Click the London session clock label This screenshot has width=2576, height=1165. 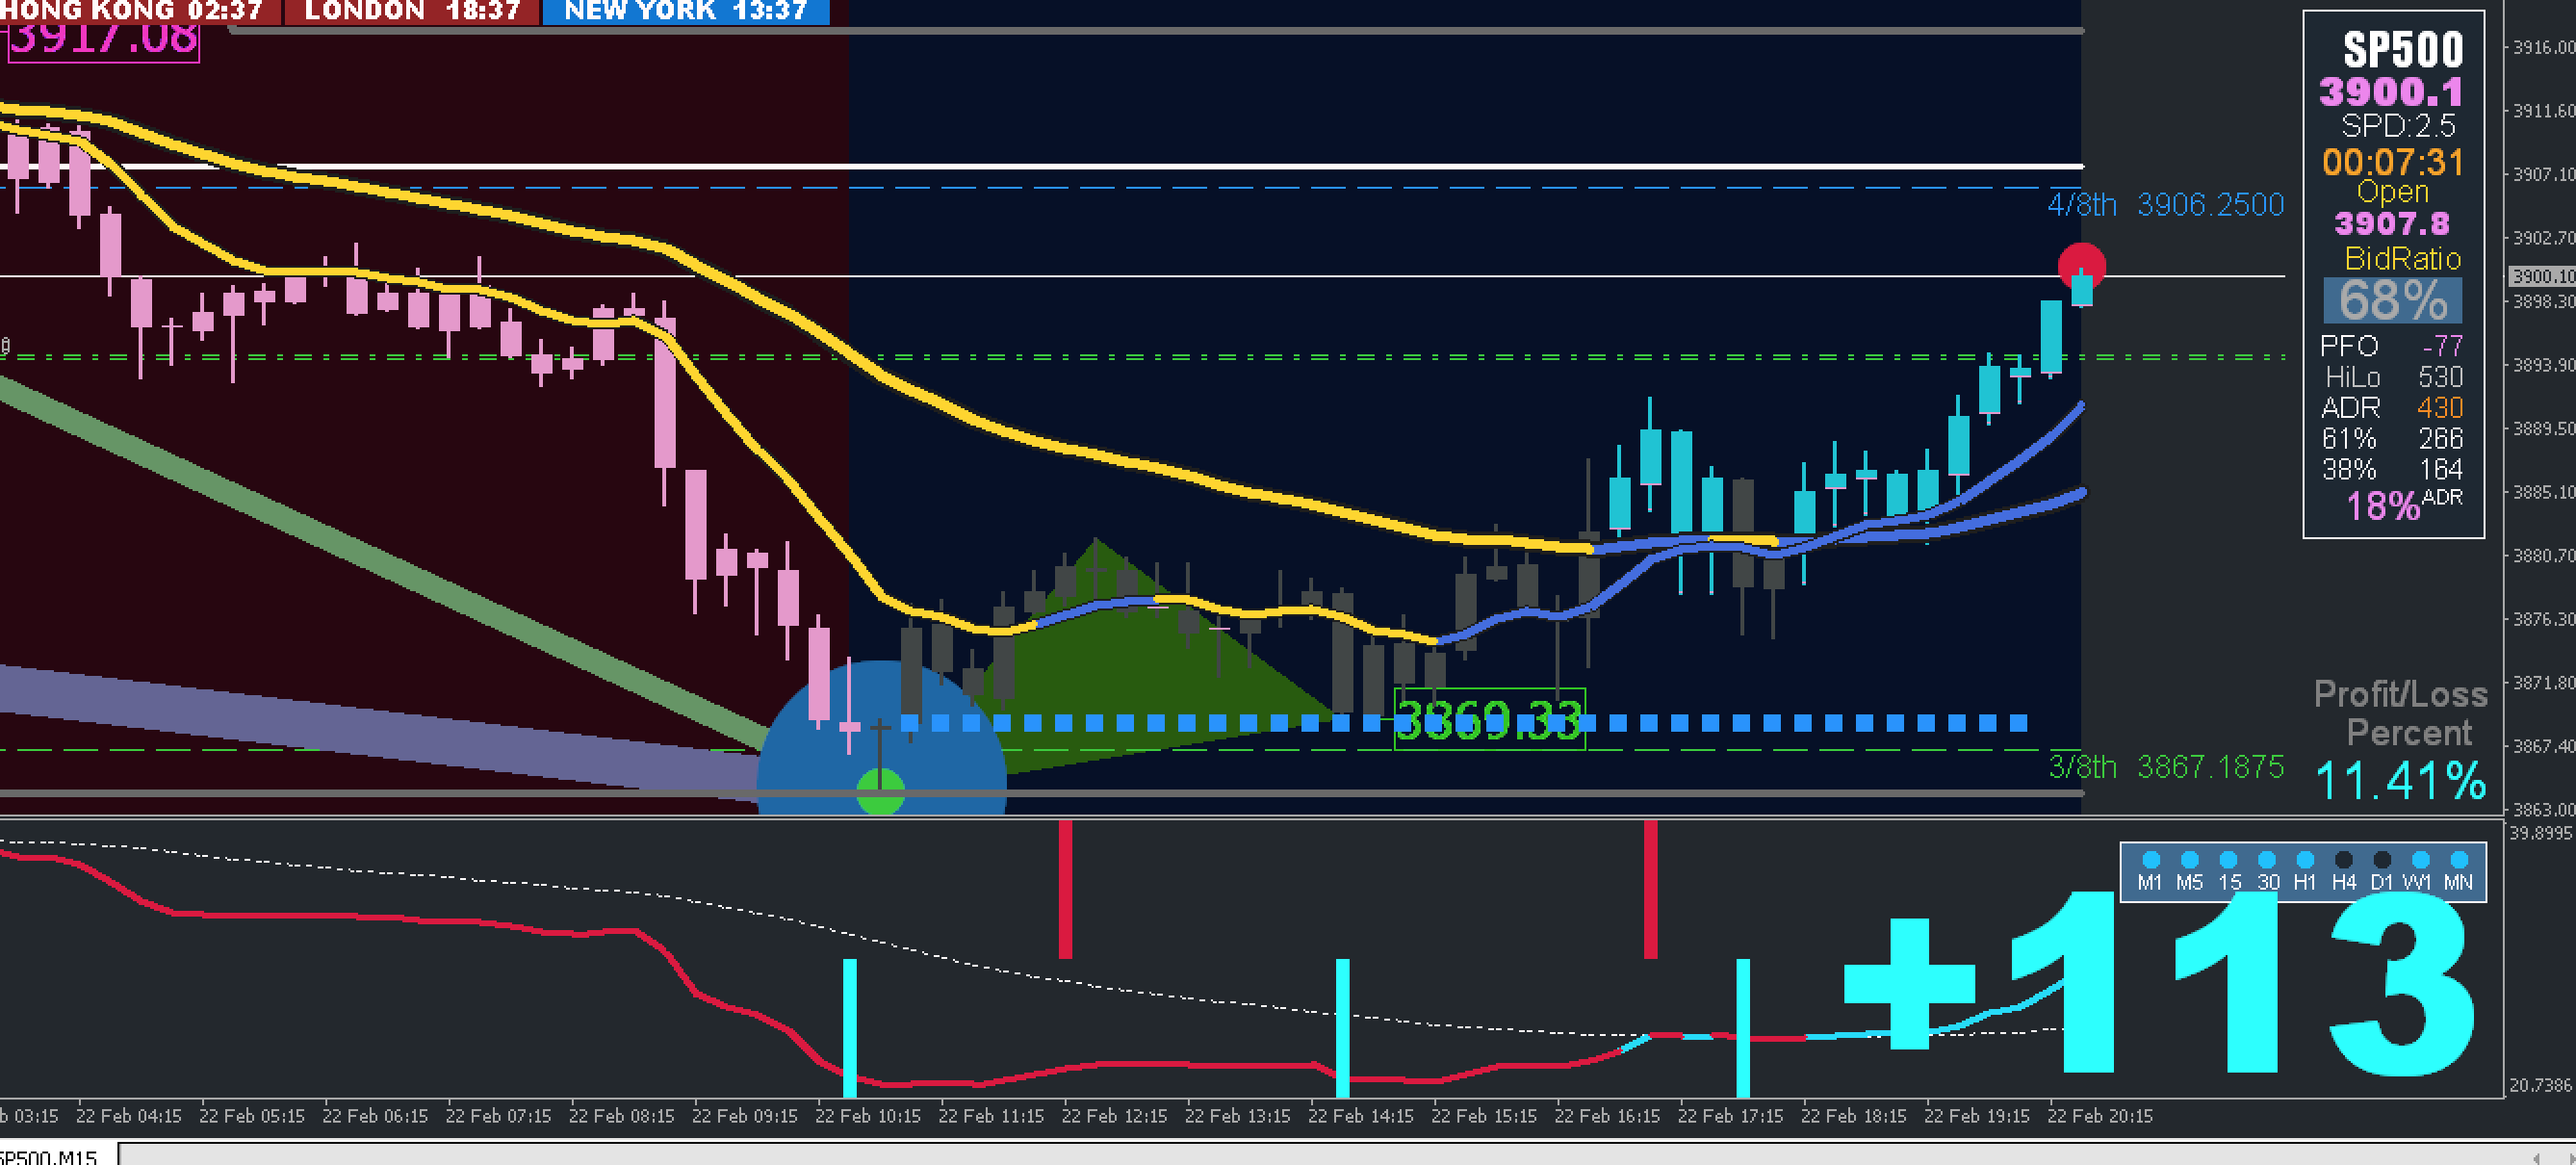412,11
